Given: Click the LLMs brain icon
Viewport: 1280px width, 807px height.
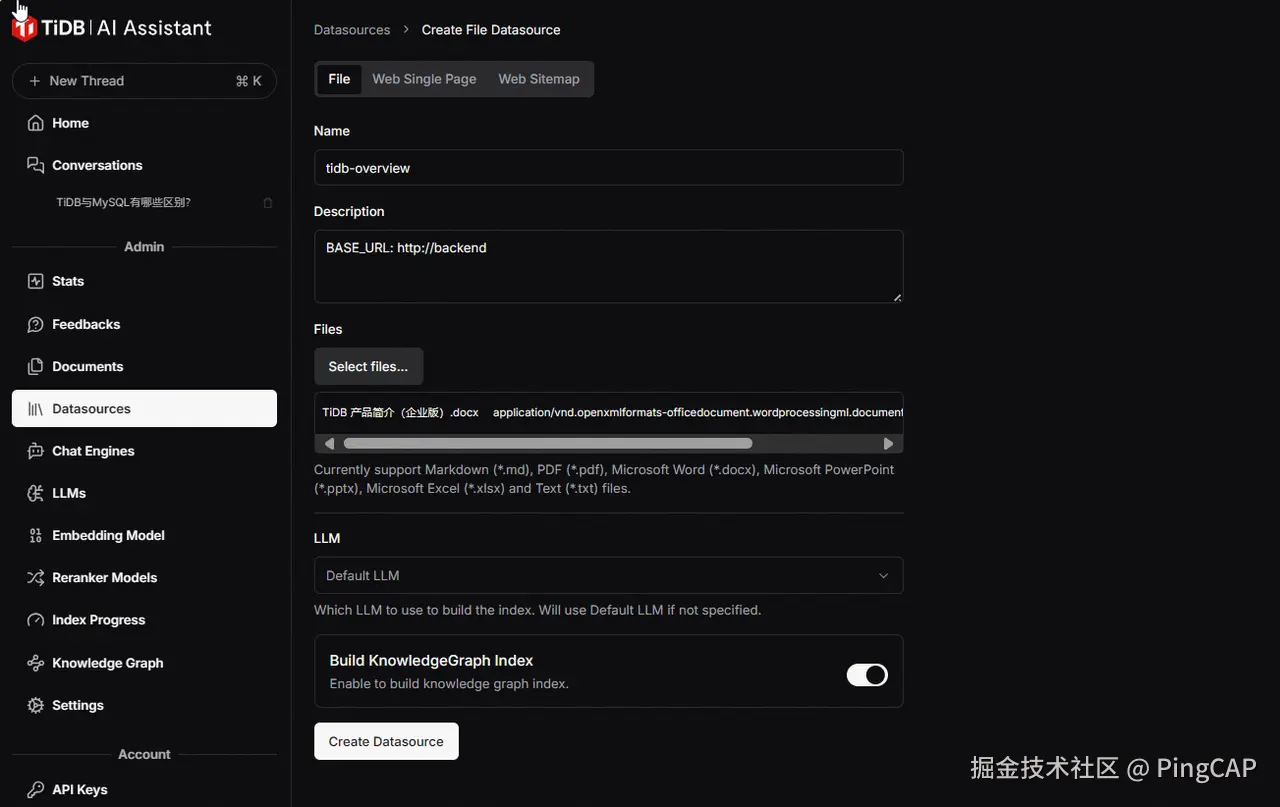Looking at the screenshot, I should [36, 493].
